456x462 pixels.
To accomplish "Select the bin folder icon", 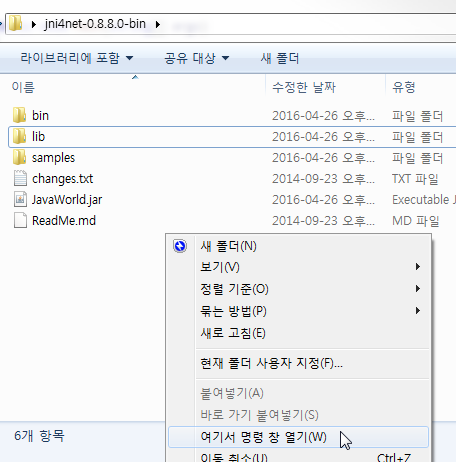I will (19, 115).
